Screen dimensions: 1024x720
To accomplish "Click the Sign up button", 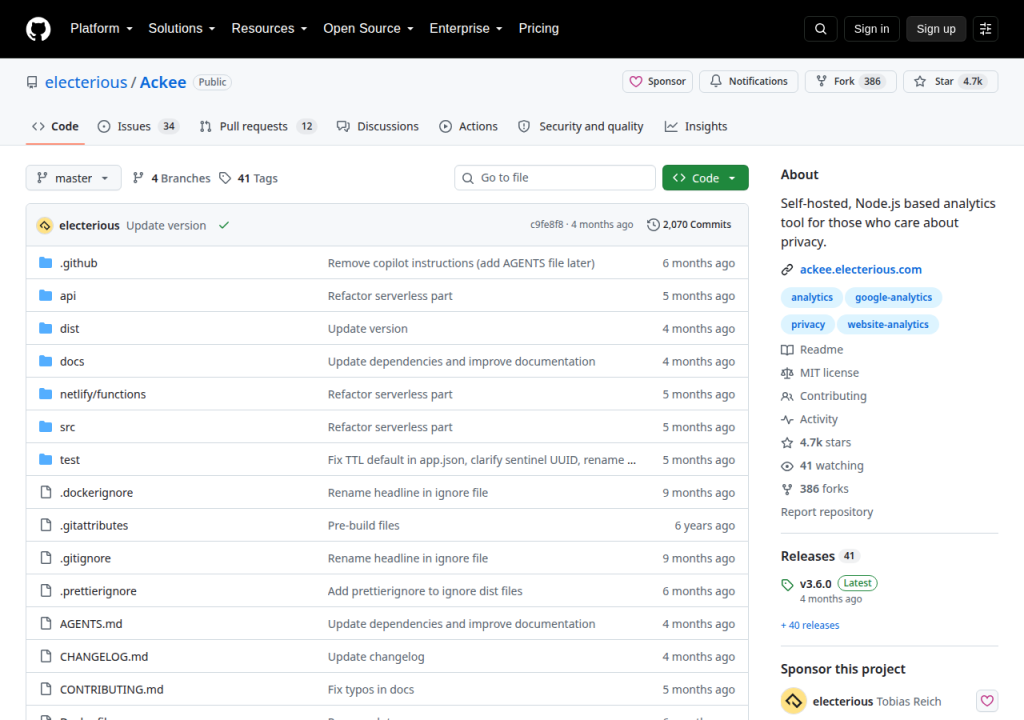I will 936,29.
